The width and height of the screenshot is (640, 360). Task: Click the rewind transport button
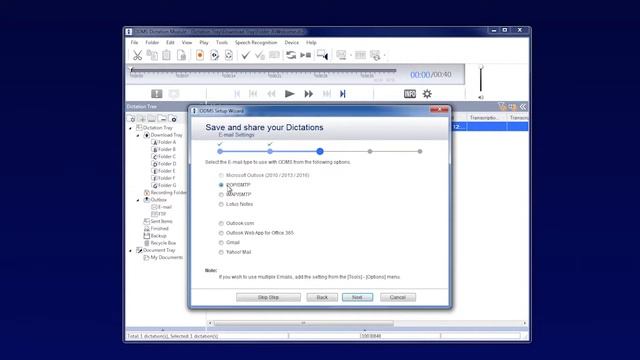pyautogui.click(x=271, y=94)
